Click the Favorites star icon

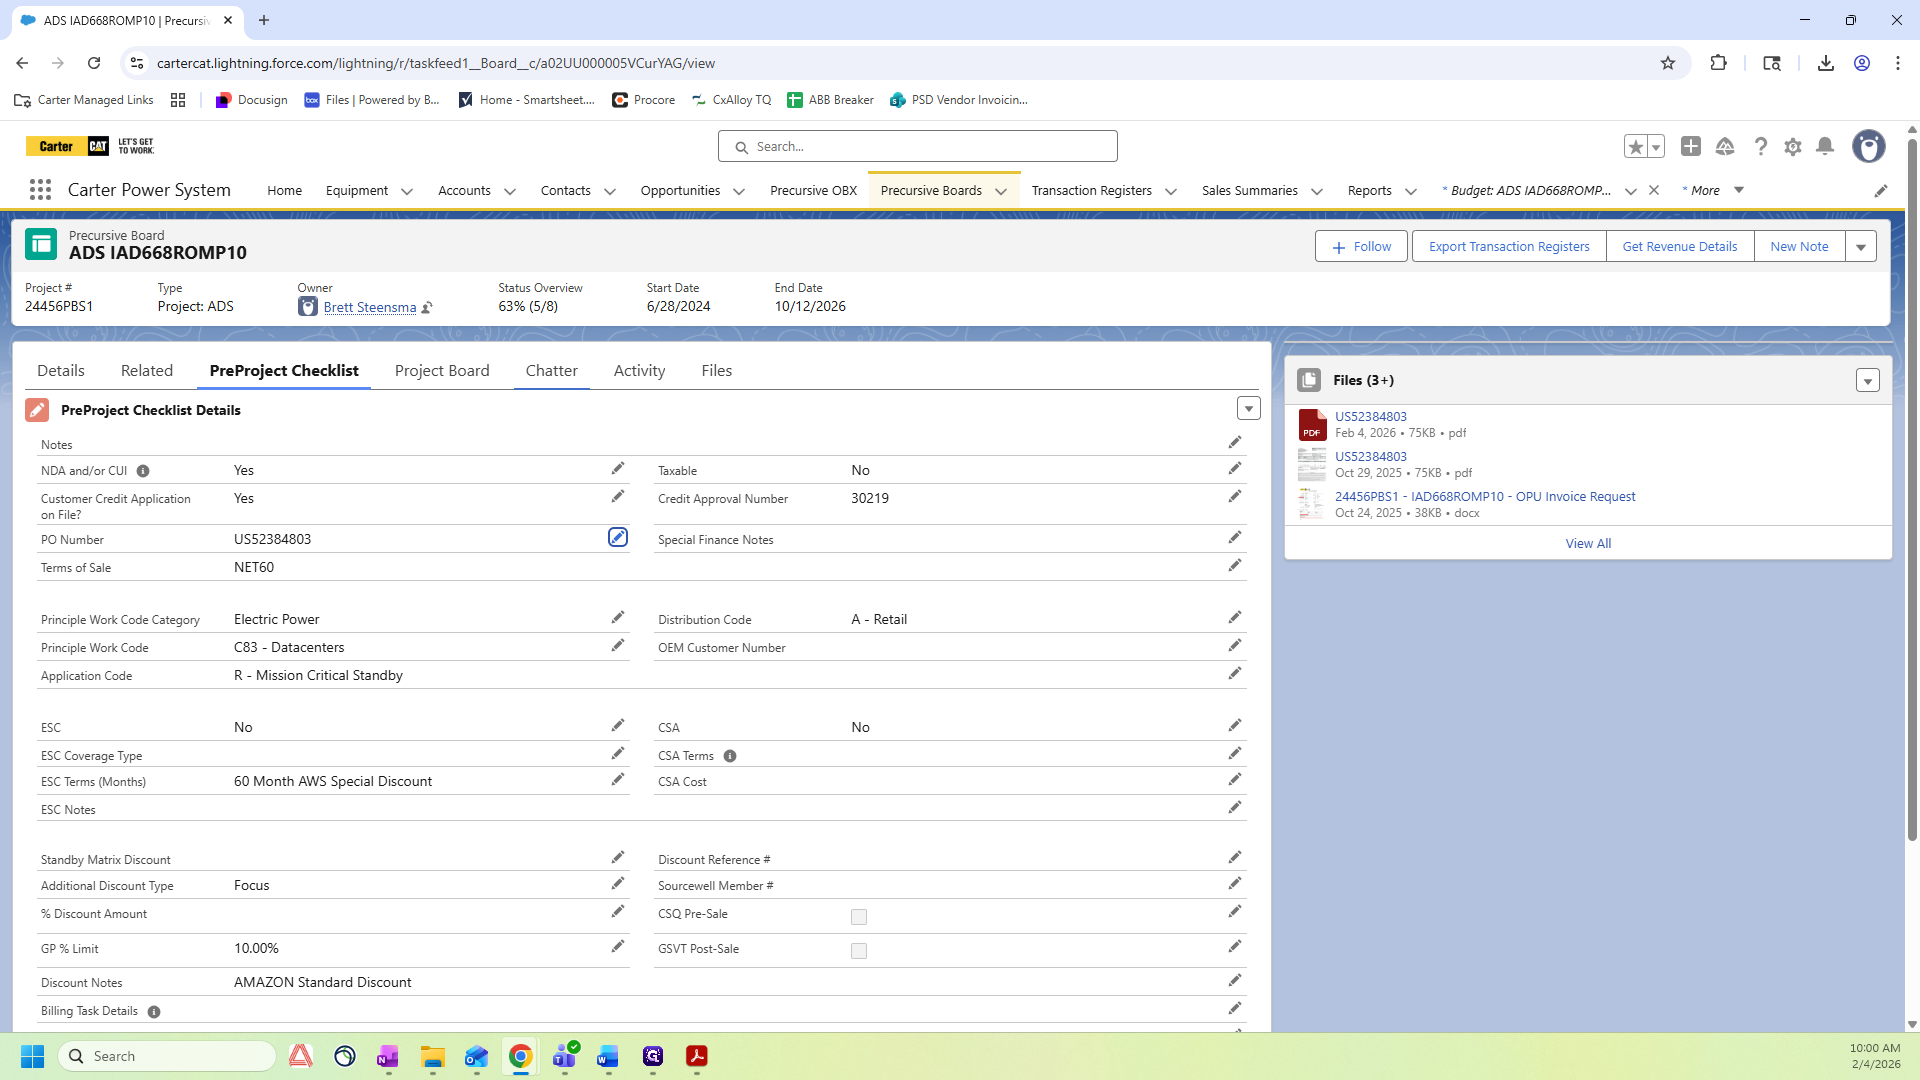1635,147
